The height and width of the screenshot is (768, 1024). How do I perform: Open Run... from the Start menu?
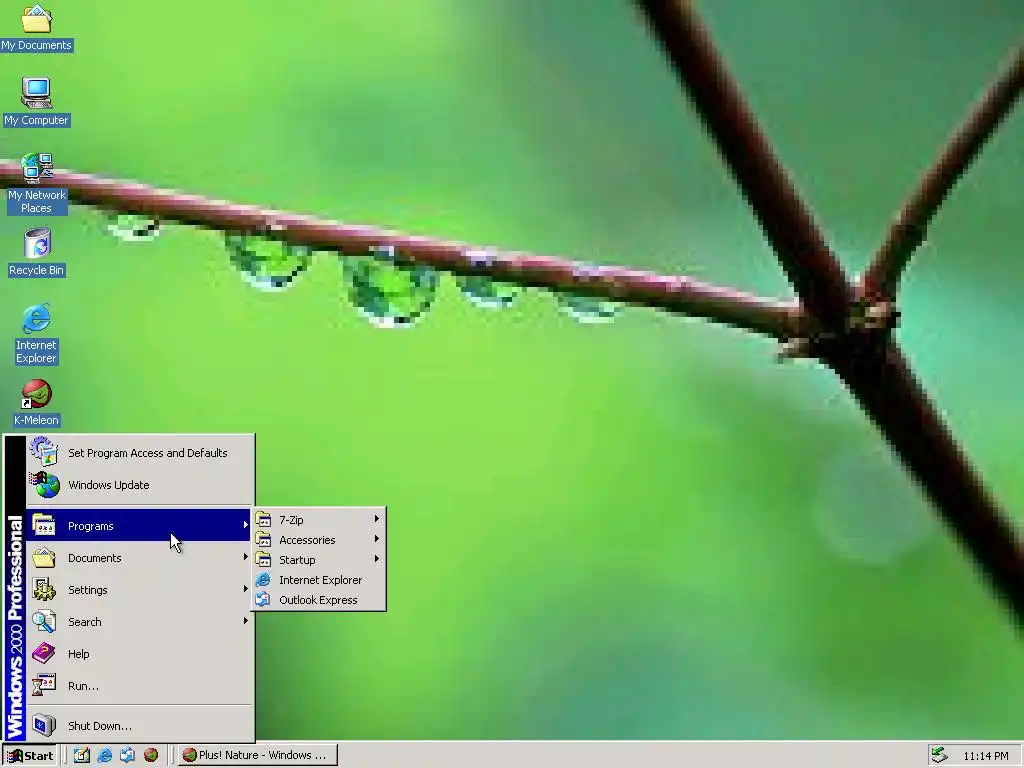(140, 686)
